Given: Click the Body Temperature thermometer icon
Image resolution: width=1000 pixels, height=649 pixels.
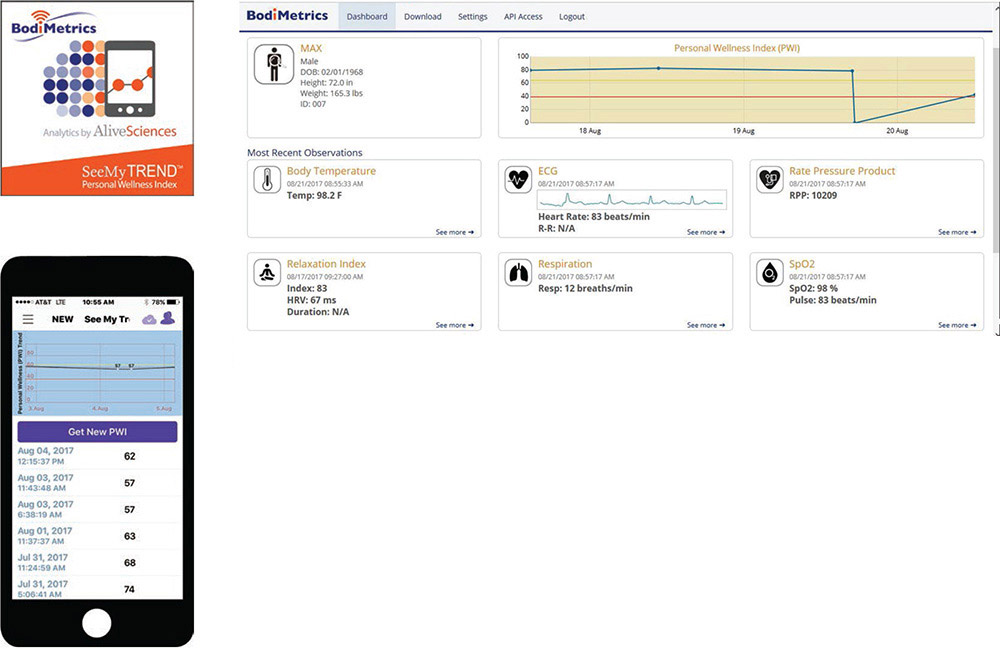Looking at the screenshot, I should 267,180.
